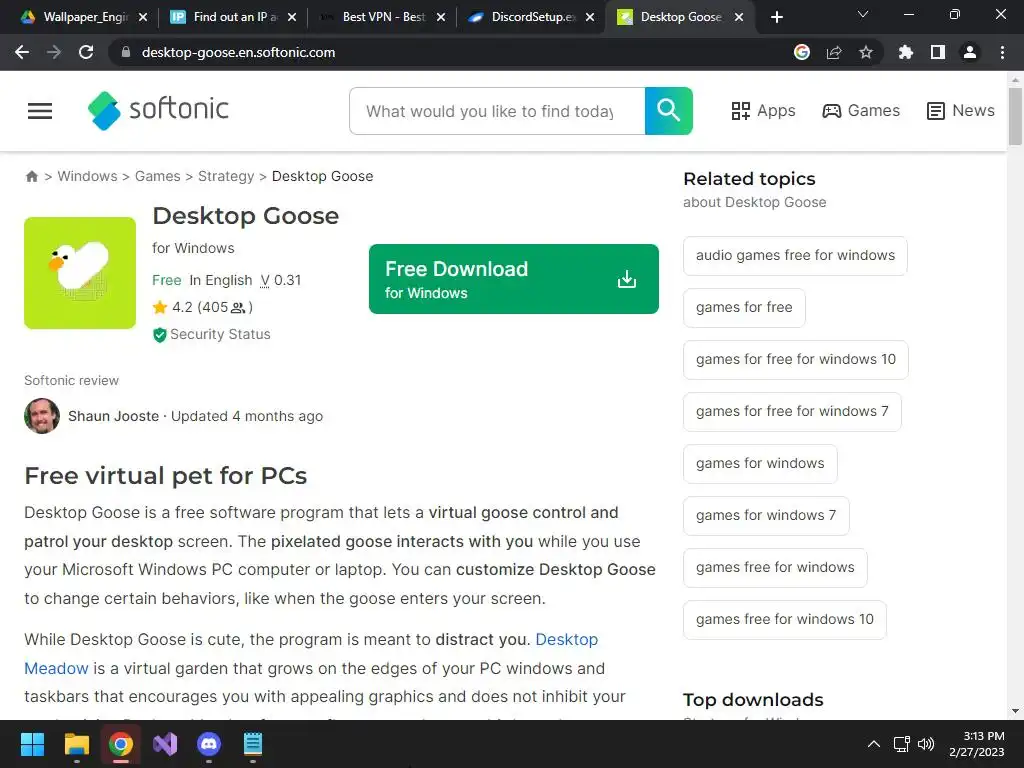Select 'games for windows' topic
The width and height of the screenshot is (1024, 768).
(760, 464)
